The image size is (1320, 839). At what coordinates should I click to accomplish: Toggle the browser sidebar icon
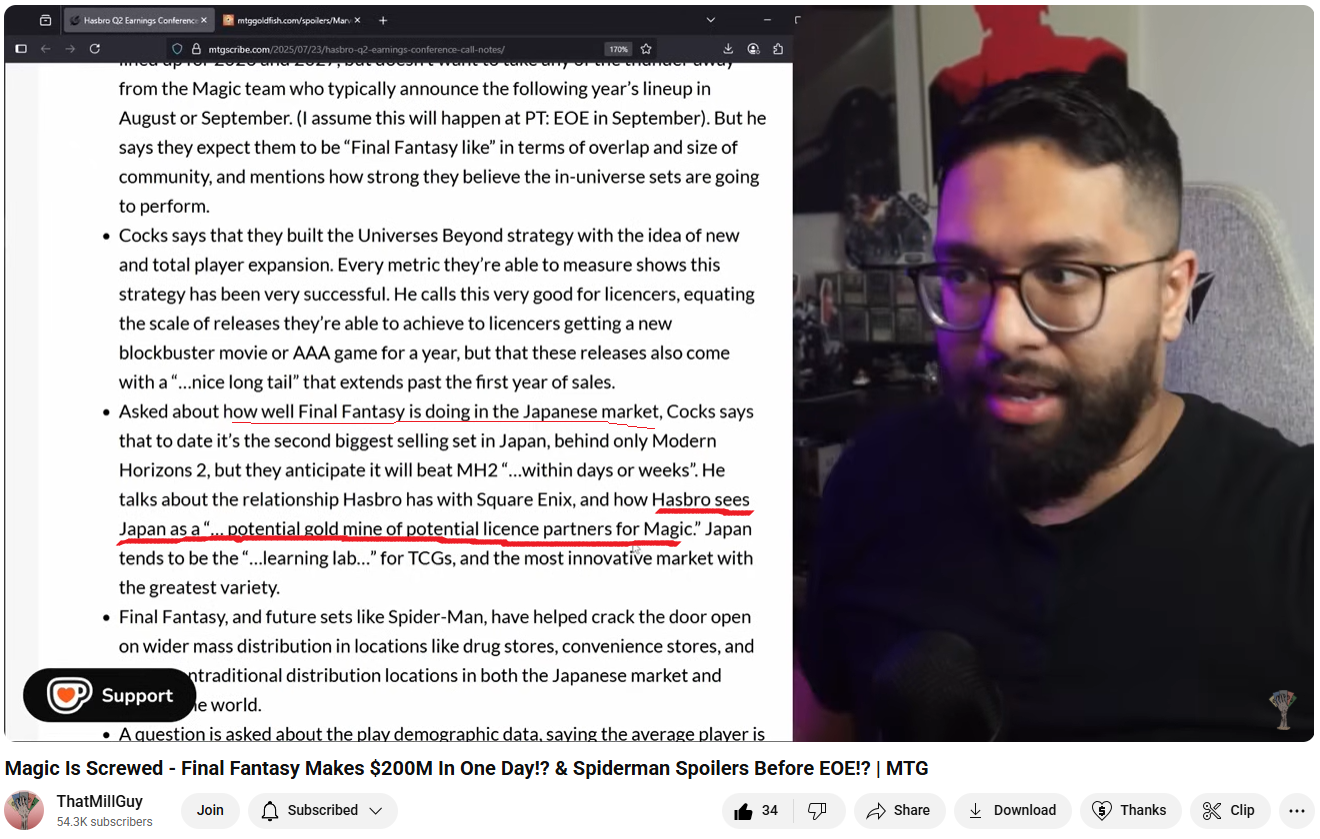(x=20, y=48)
